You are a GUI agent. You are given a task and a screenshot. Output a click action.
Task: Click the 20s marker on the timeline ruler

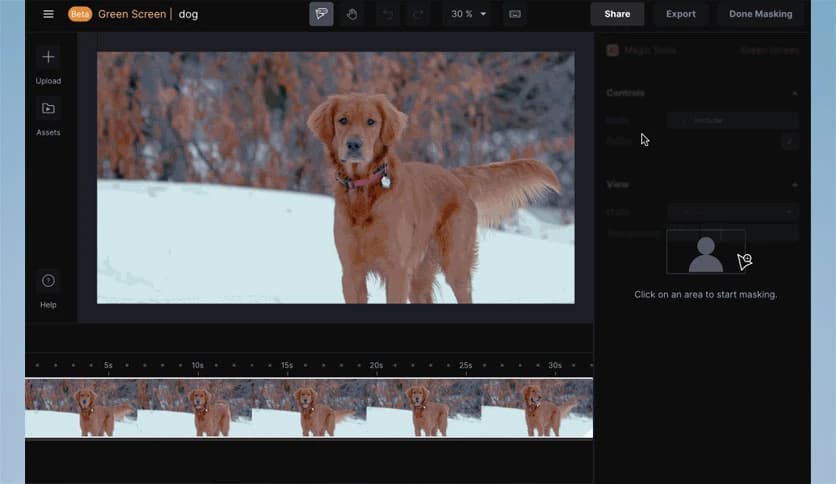376,365
